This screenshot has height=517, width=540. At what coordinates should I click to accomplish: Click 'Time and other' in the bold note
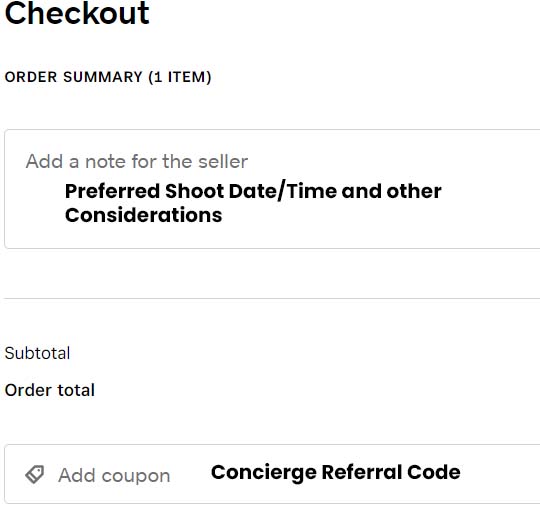tap(364, 191)
